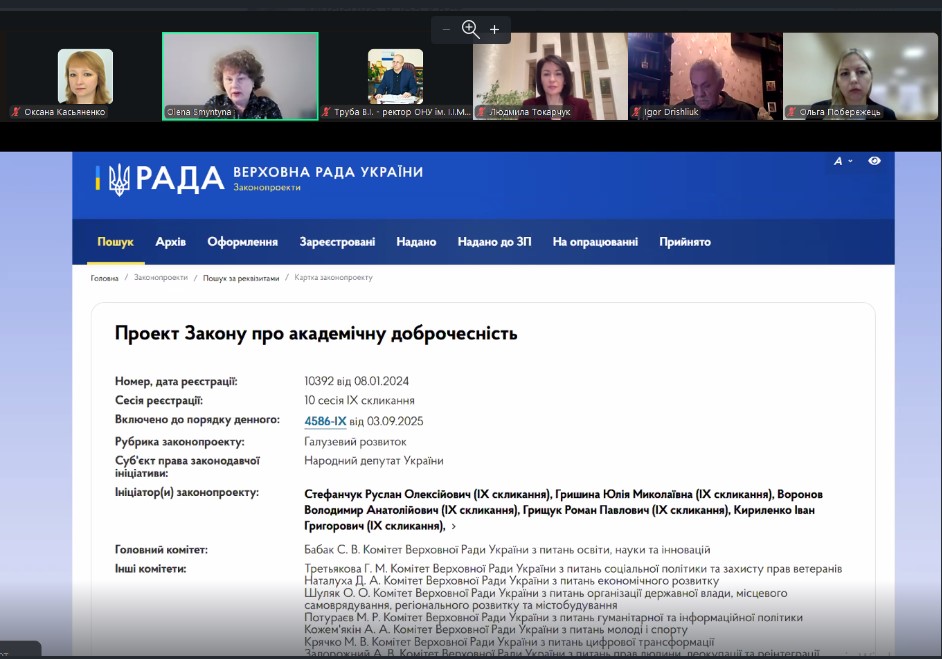Screen dimensions: 942x659
Task: Expand the full list of initiators
Action: (x=453, y=526)
